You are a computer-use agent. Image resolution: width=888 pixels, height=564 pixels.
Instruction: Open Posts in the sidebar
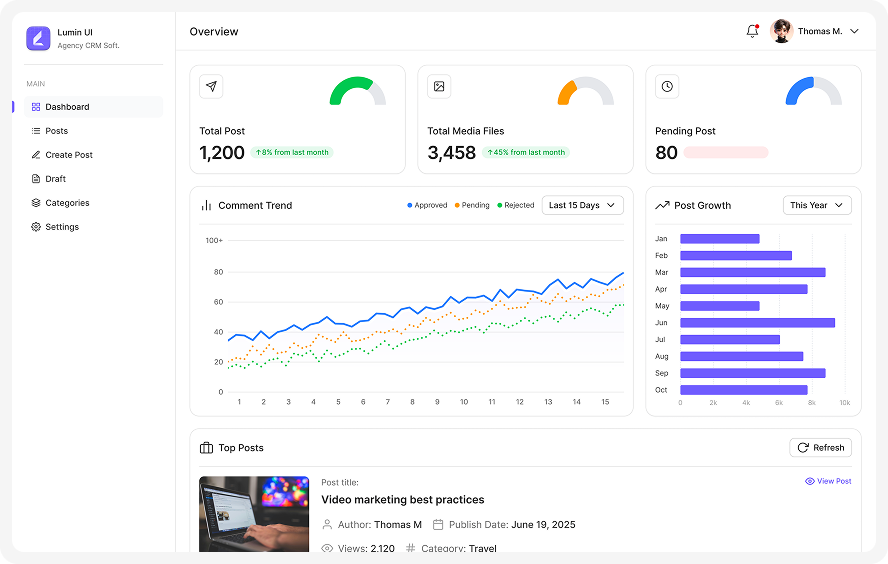point(56,131)
